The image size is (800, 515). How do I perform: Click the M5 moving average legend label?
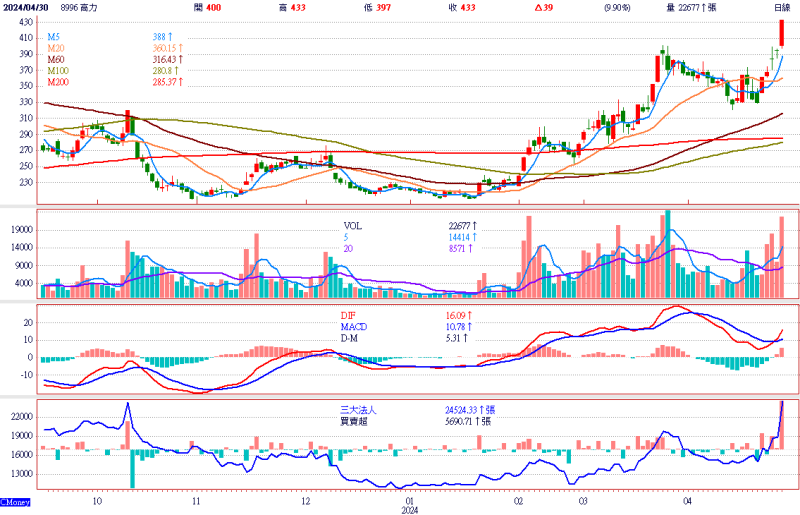pyautogui.click(x=53, y=37)
